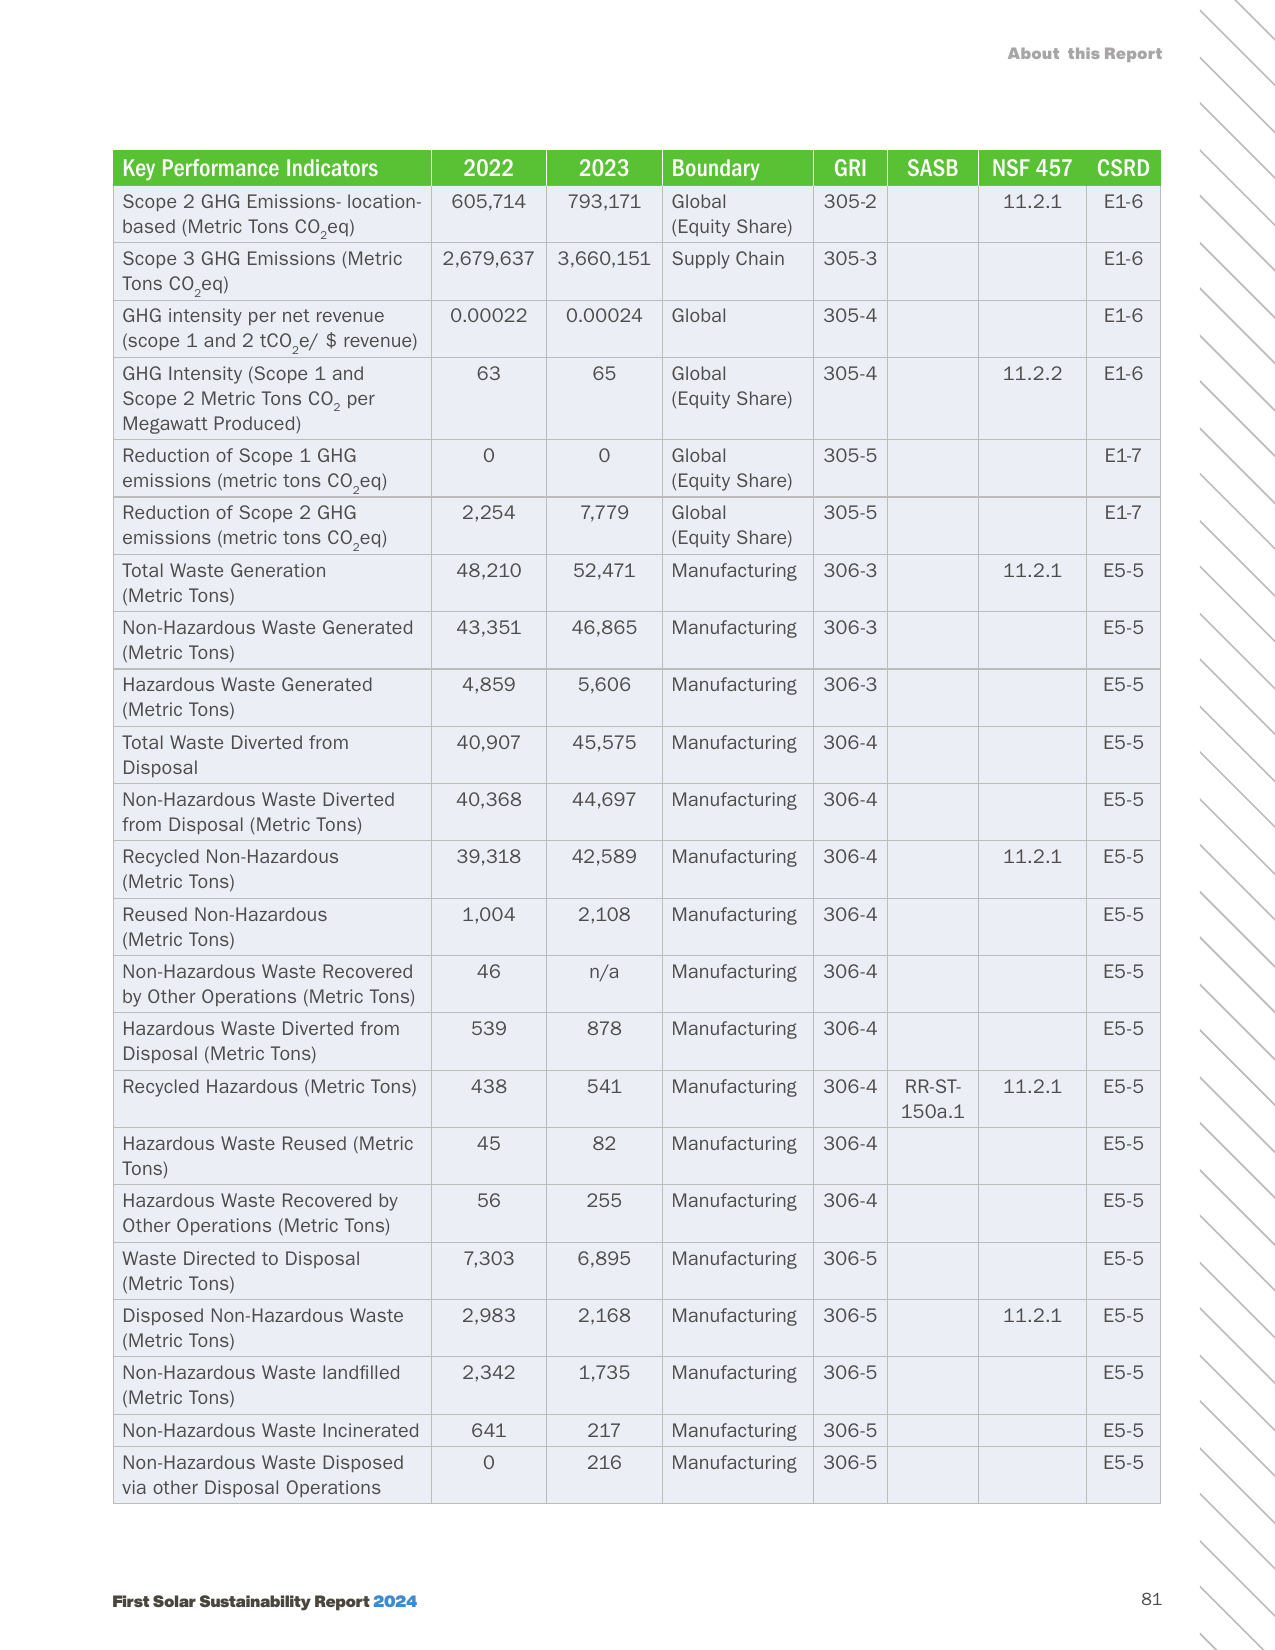The image size is (1275, 1650).
Task: Click the SASB code RR-ST-150a.1
Action: tap(932, 1099)
